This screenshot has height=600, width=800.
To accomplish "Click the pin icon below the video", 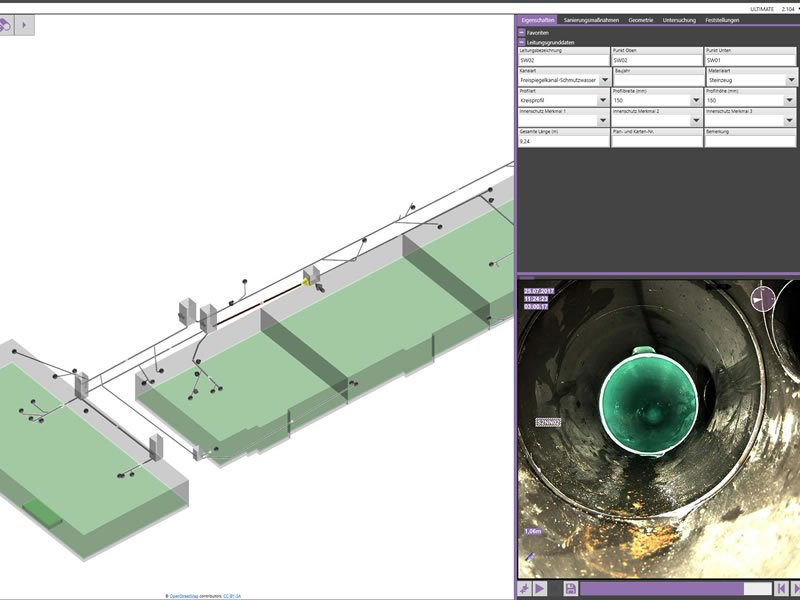I will [x=524, y=589].
